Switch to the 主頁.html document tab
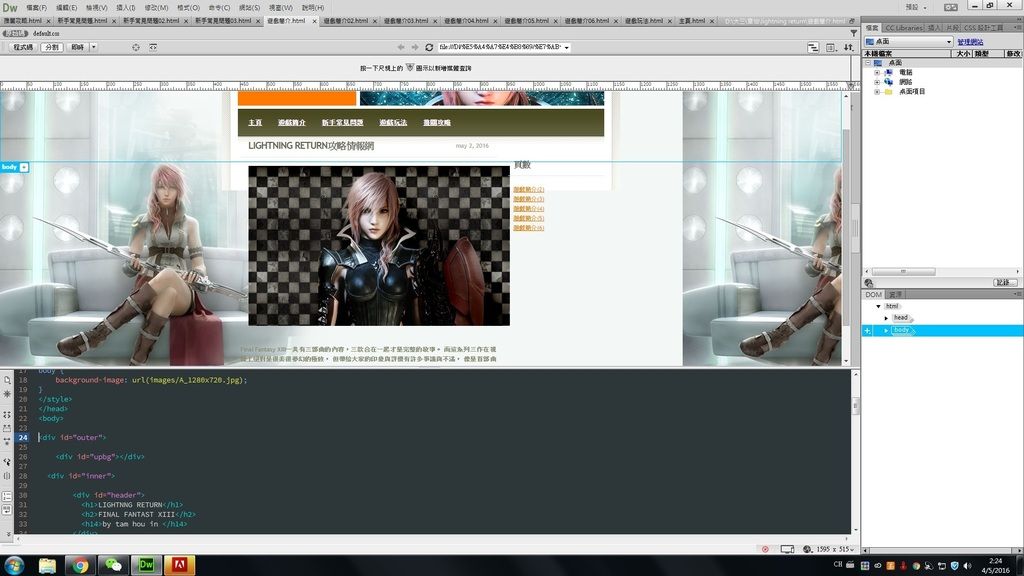The width and height of the screenshot is (1024, 576). (692, 20)
